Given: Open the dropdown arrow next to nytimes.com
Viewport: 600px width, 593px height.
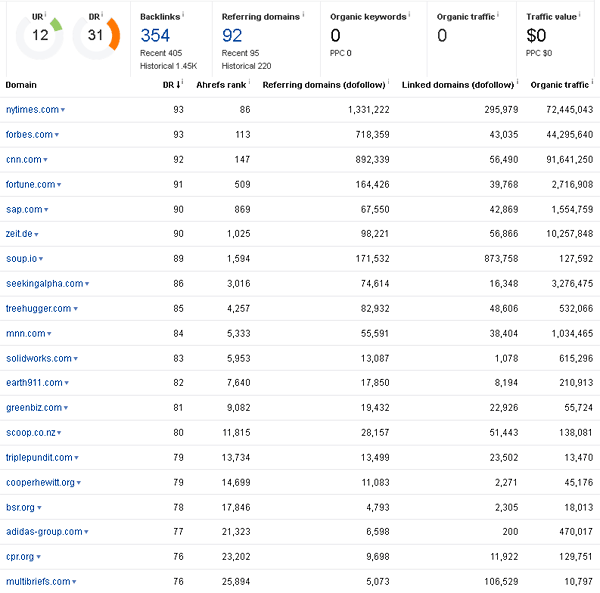Looking at the screenshot, I should coord(63,110).
